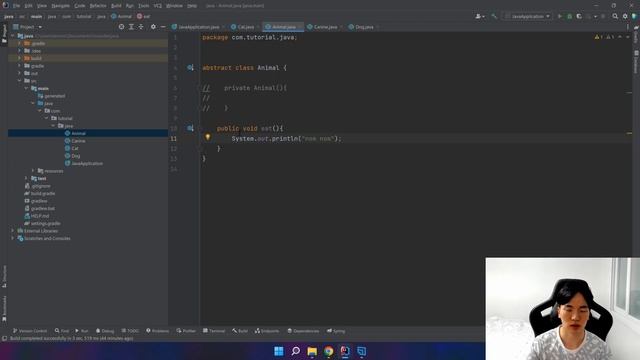Screen dimensions: 640x360
Task: Open the Navigate menu
Action: [60, 6]
